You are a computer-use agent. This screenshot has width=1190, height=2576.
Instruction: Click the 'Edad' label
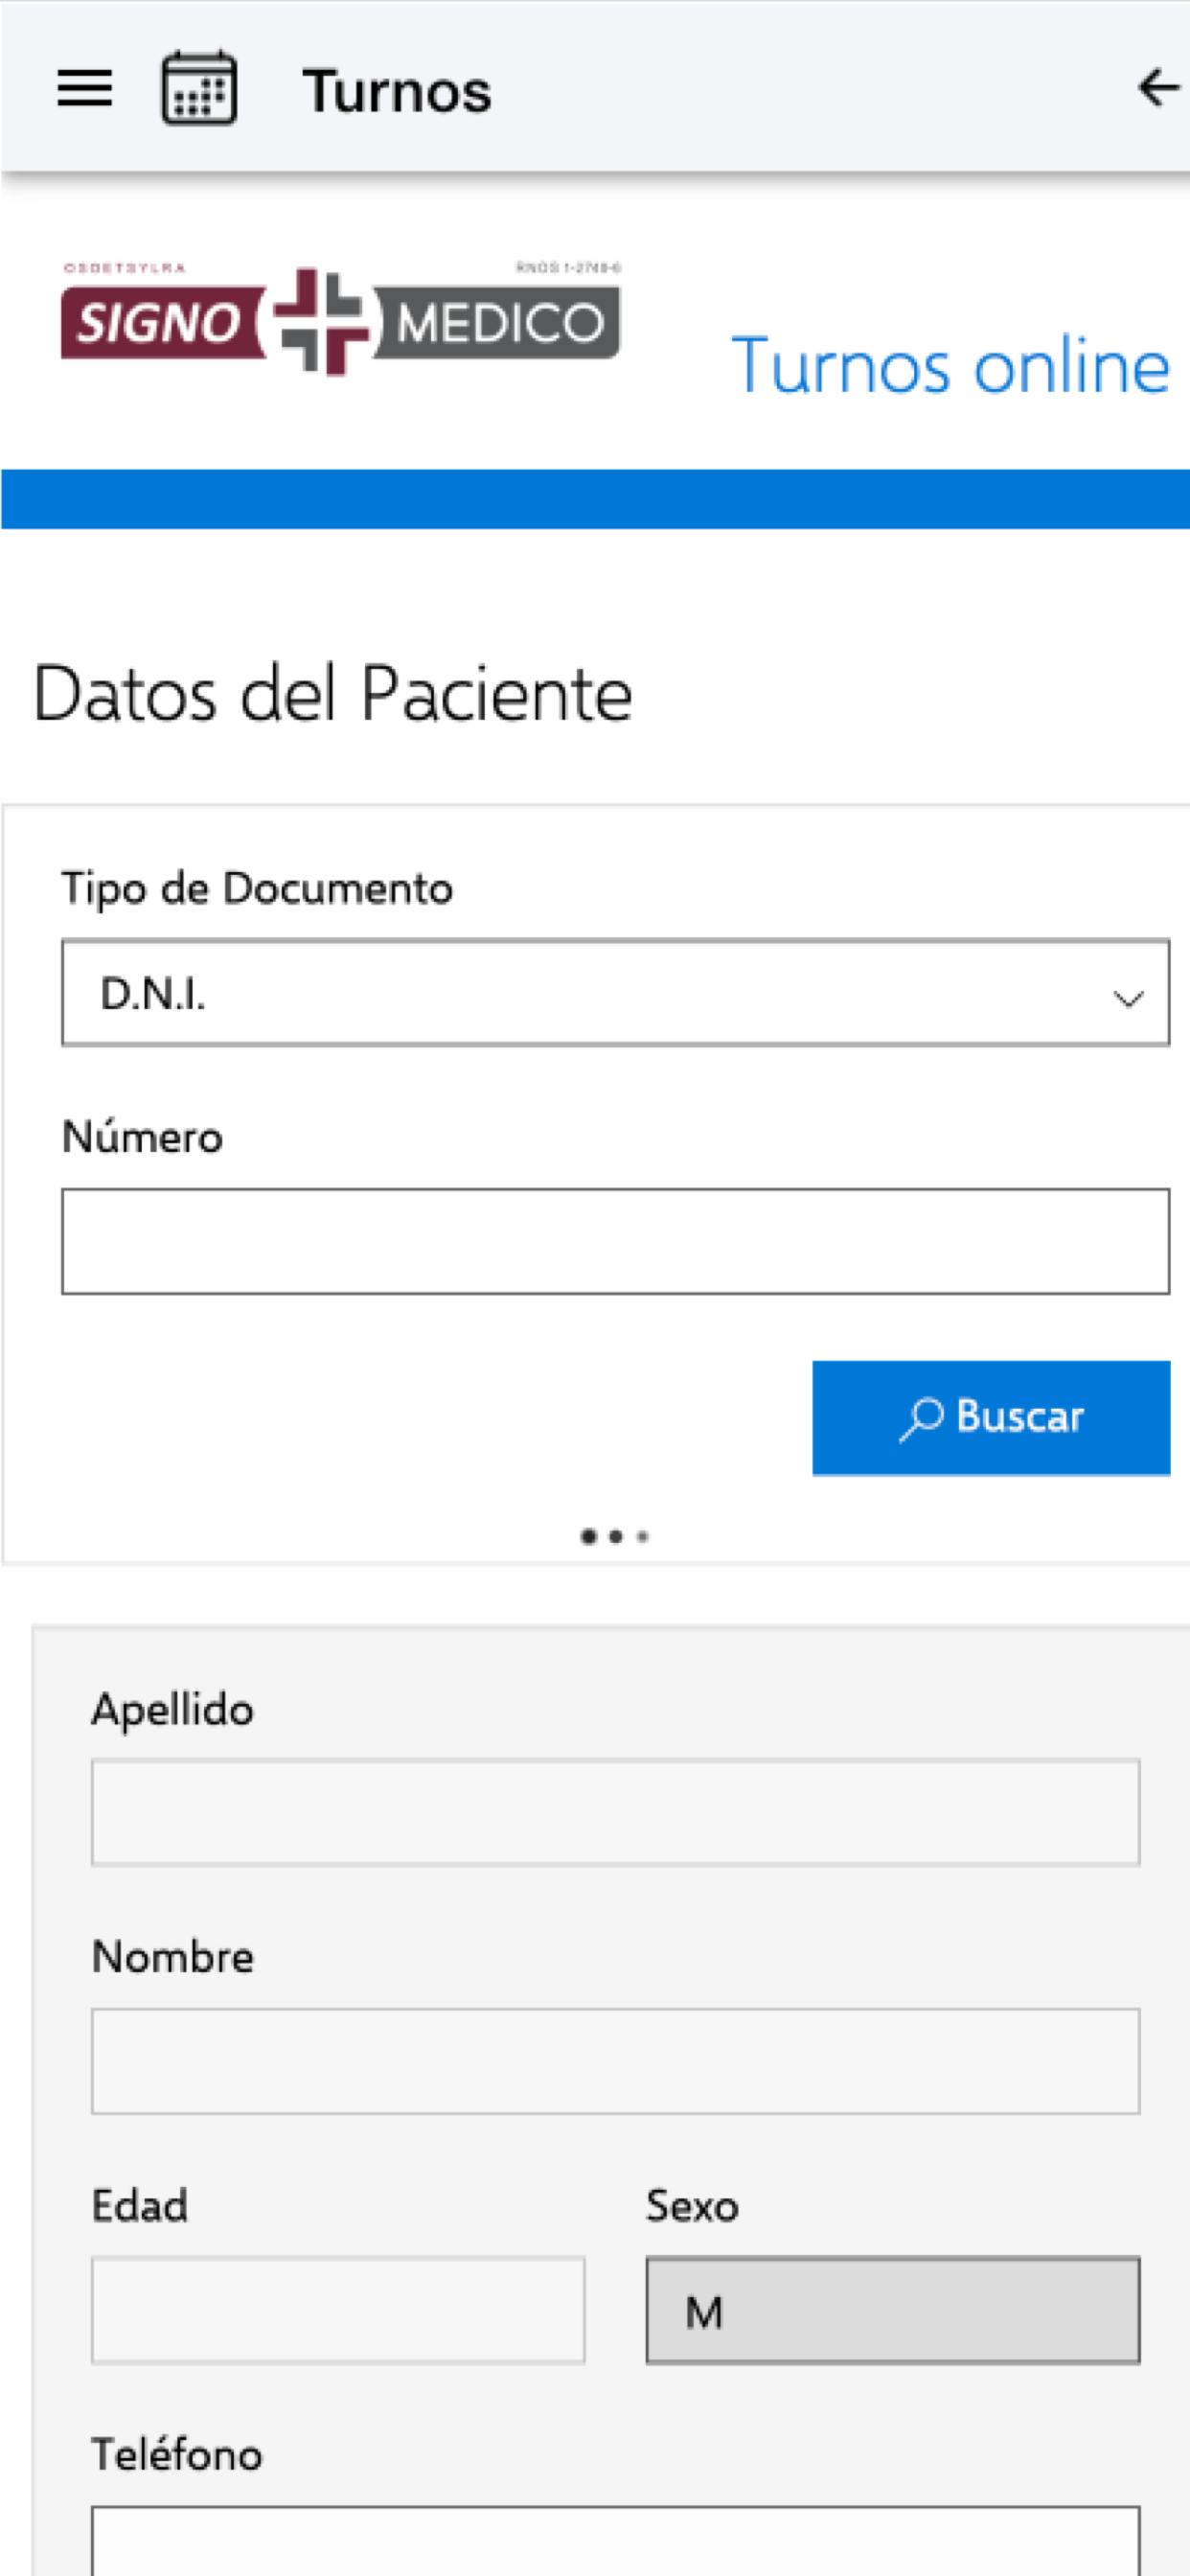coord(139,2205)
